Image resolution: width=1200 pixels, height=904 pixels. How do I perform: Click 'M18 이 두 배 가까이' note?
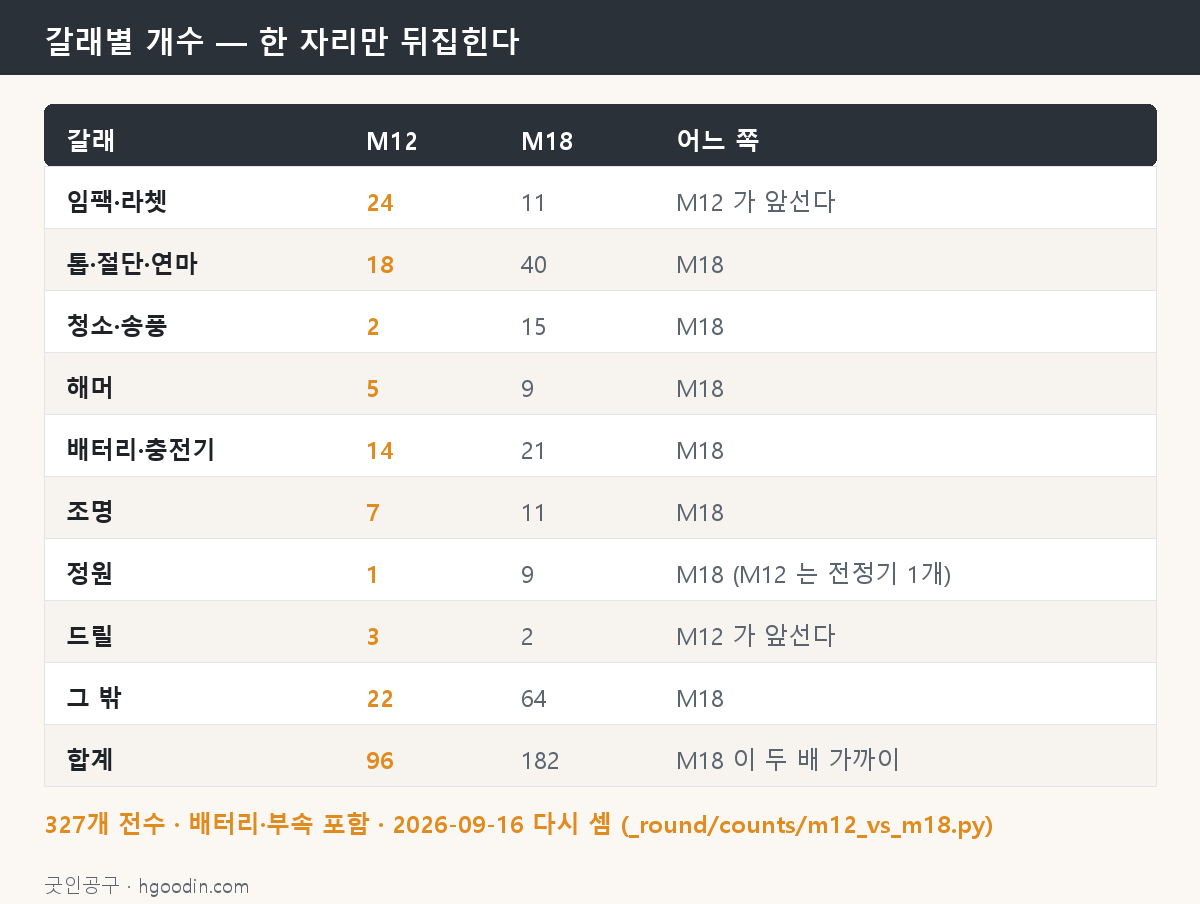point(788,760)
